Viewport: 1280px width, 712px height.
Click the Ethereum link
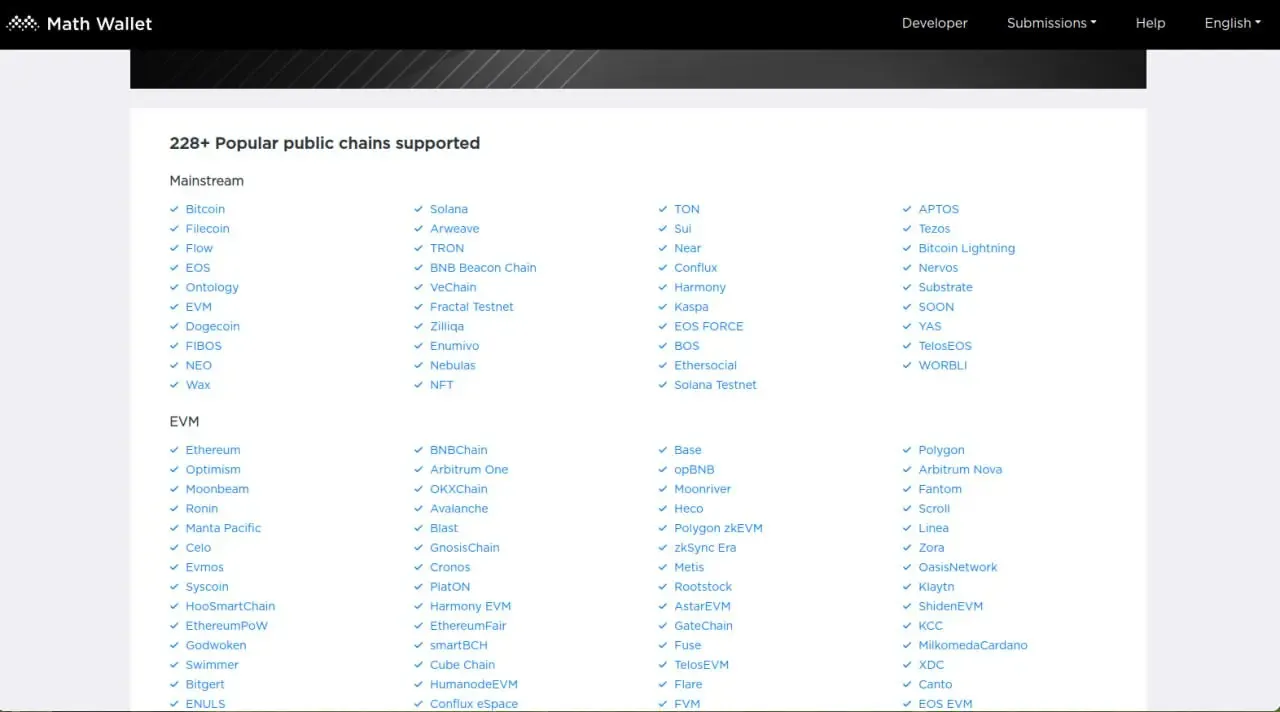pyautogui.click(x=213, y=450)
